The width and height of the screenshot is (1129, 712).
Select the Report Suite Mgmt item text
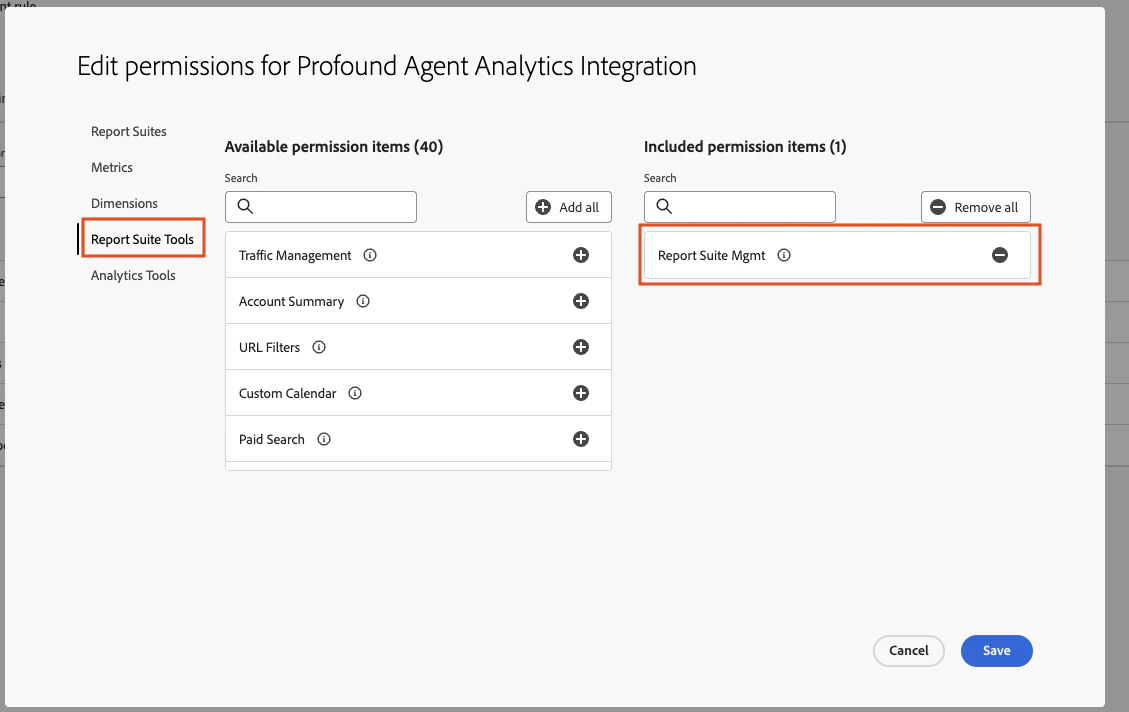point(711,256)
